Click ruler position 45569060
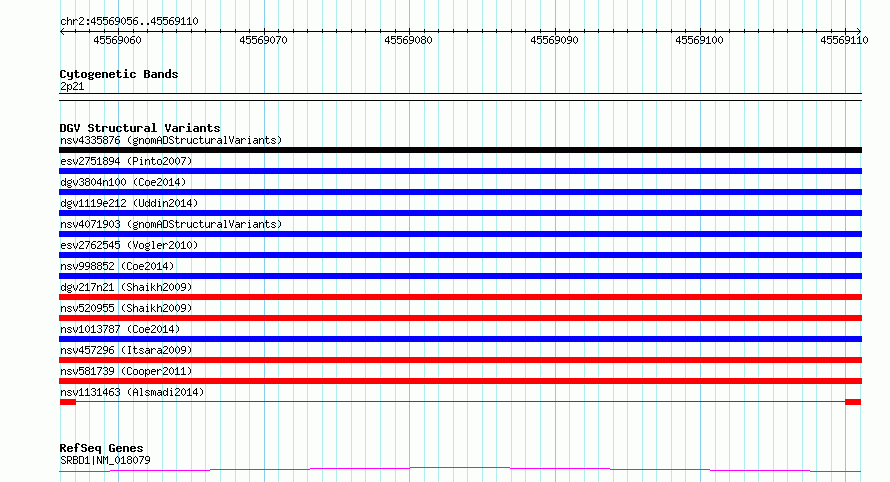 point(117,40)
